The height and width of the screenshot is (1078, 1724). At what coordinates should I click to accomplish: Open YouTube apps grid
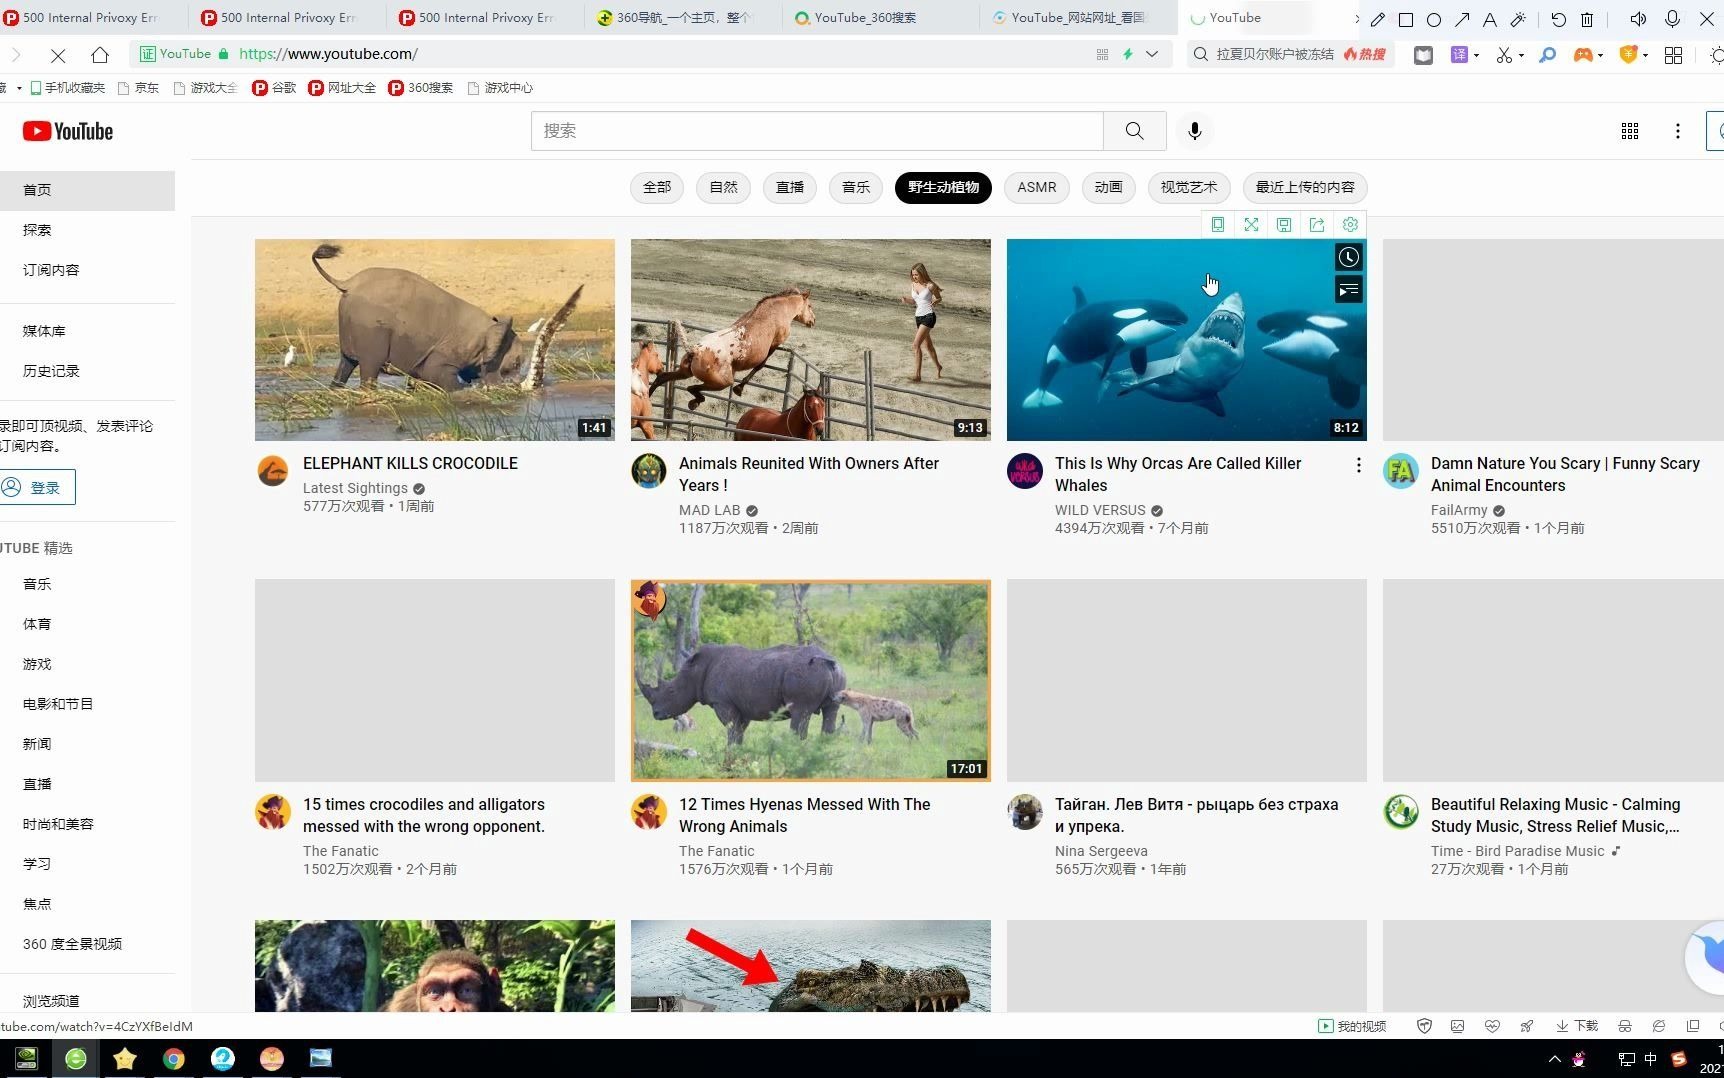point(1630,131)
